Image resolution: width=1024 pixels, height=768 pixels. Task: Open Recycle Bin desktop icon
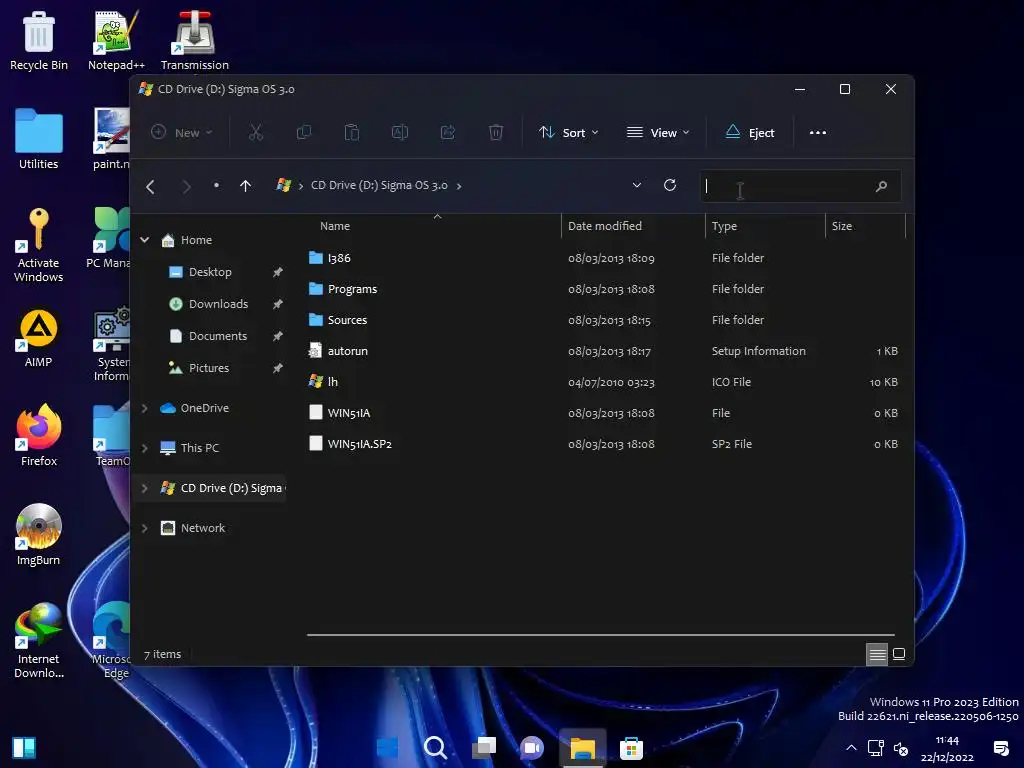[39, 40]
